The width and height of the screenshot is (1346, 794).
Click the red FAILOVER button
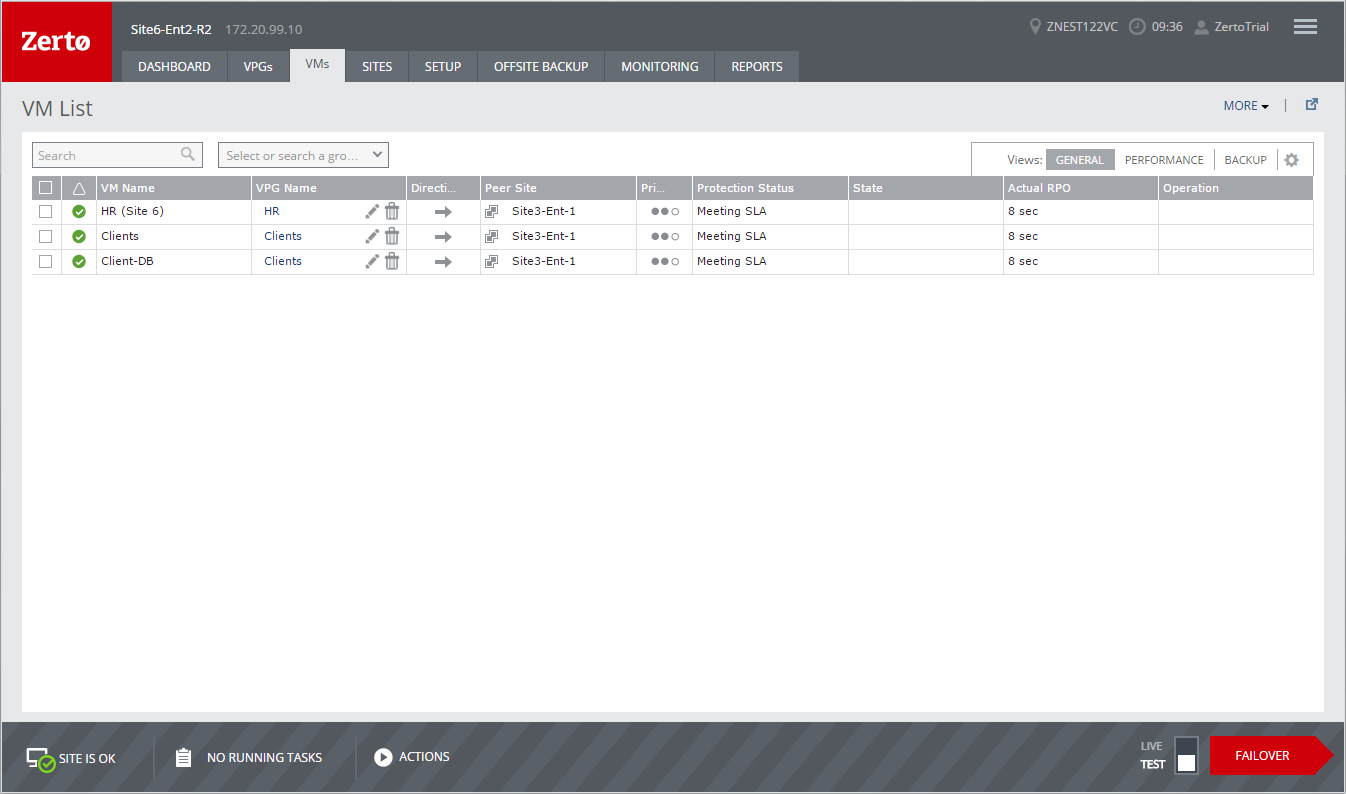(x=1271, y=756)
